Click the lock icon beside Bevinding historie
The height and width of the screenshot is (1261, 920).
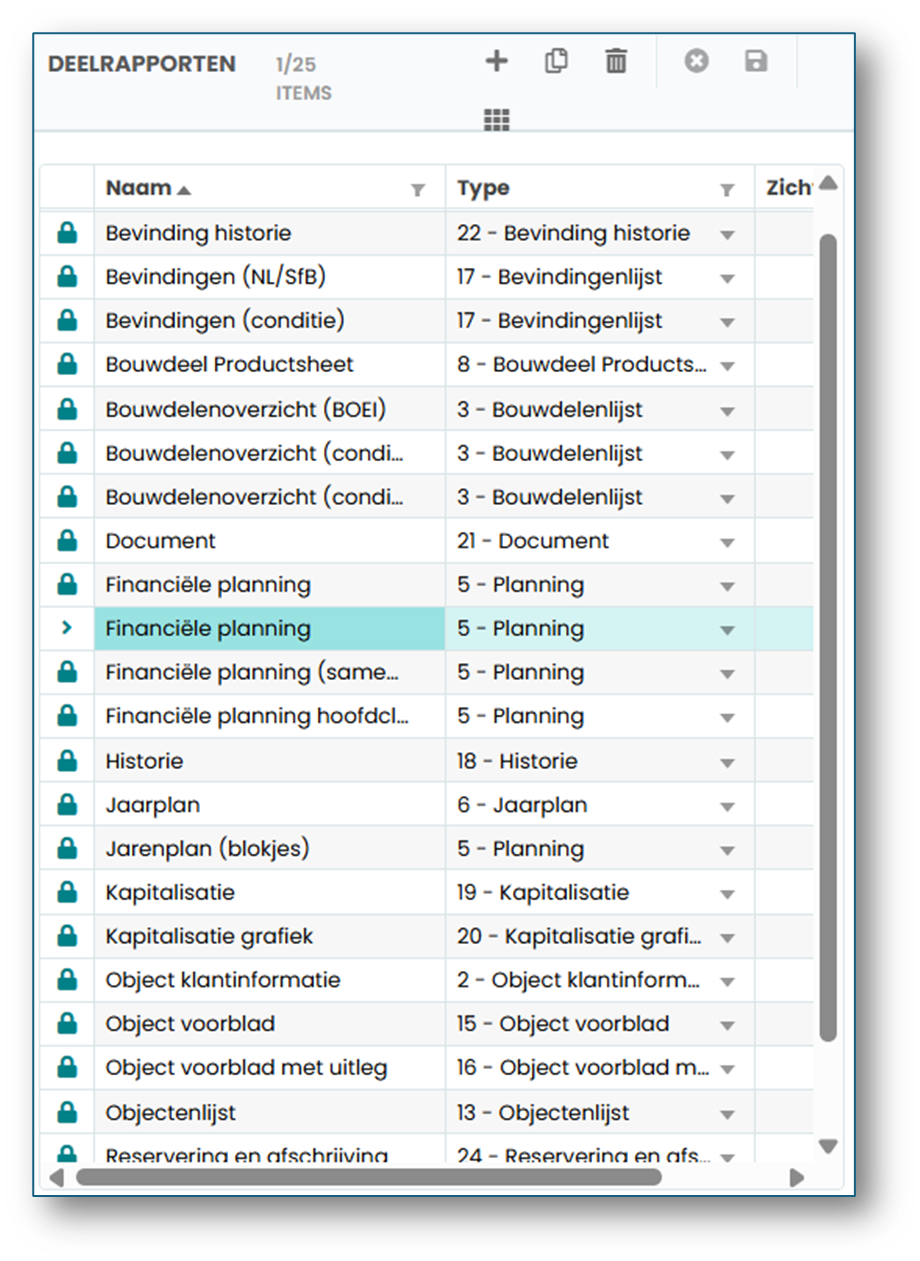click(x=67, y=234)
